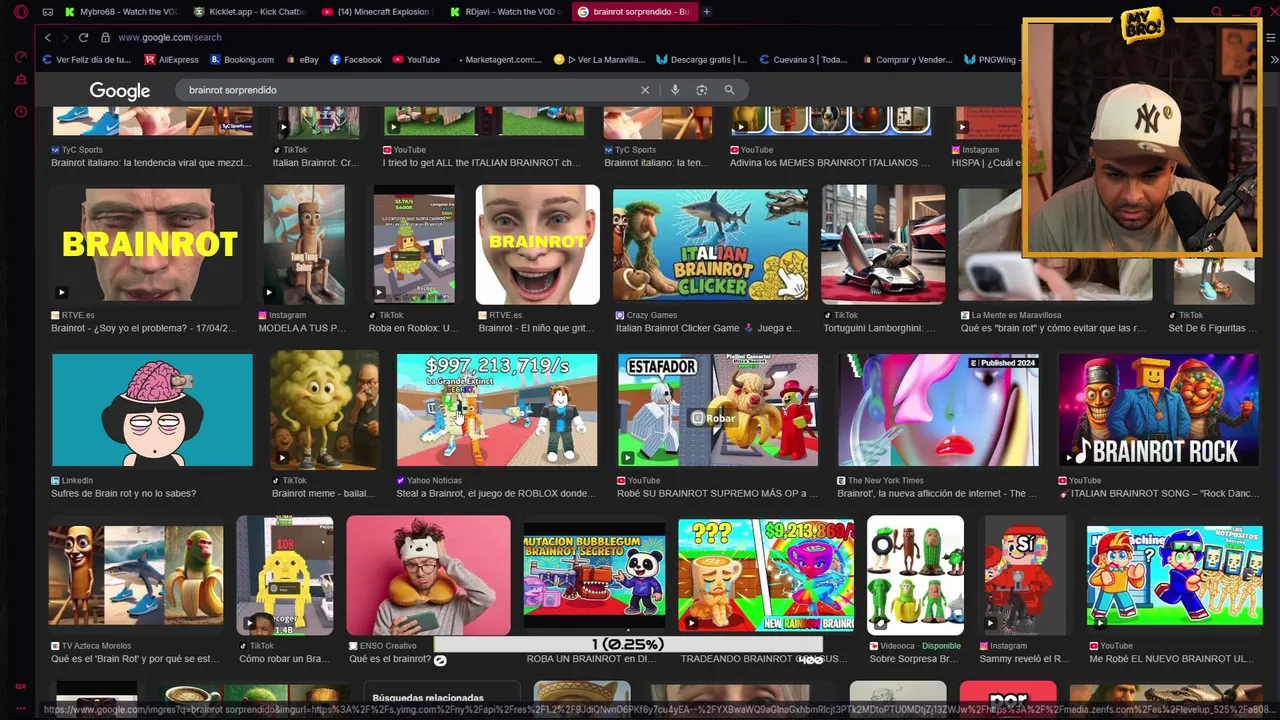Switch to the Mybro68 Watch the VOD tab
The height and width of the screenshot is (720, 1280).
[x=120, y=12]
